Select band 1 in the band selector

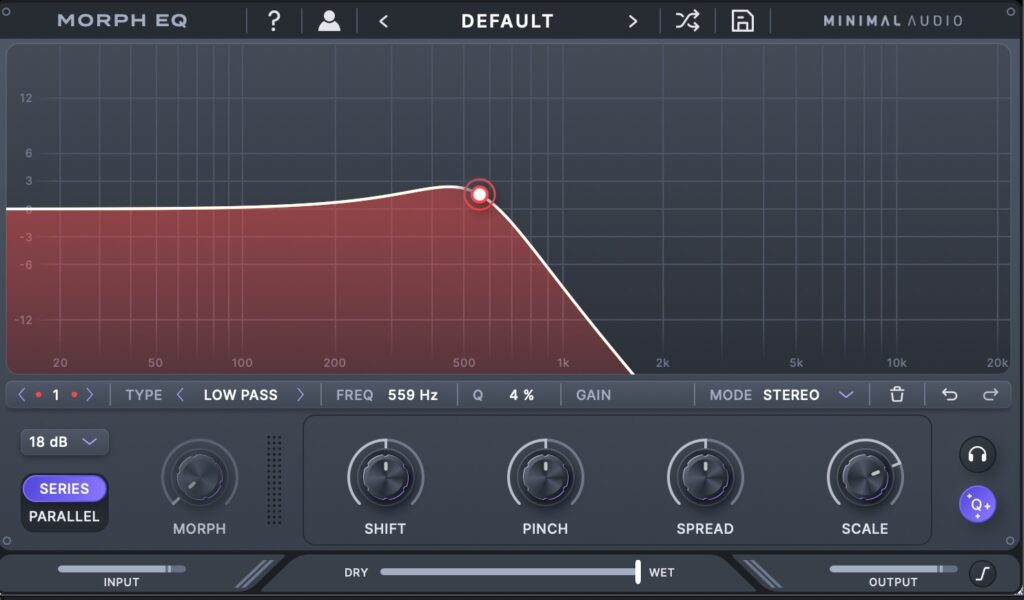(55, 394)
